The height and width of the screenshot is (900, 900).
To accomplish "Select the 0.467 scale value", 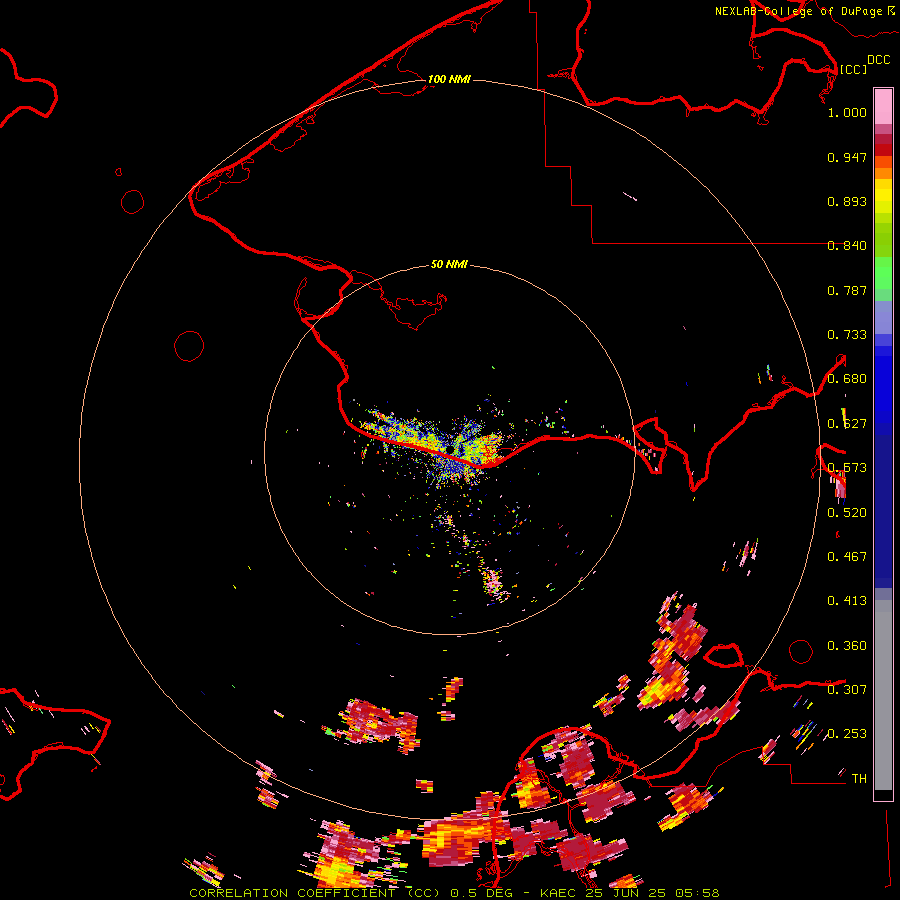I will [847, 557].
